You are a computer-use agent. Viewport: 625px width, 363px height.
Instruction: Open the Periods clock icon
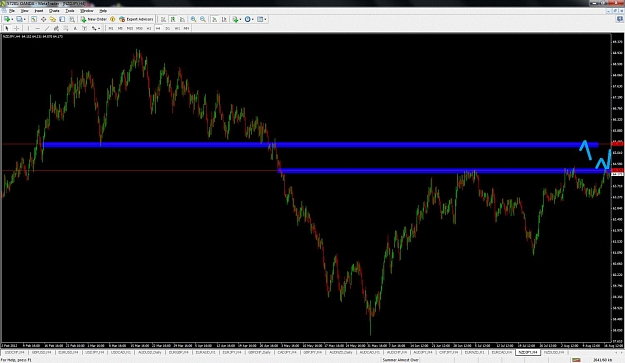[x=248, y=19]
